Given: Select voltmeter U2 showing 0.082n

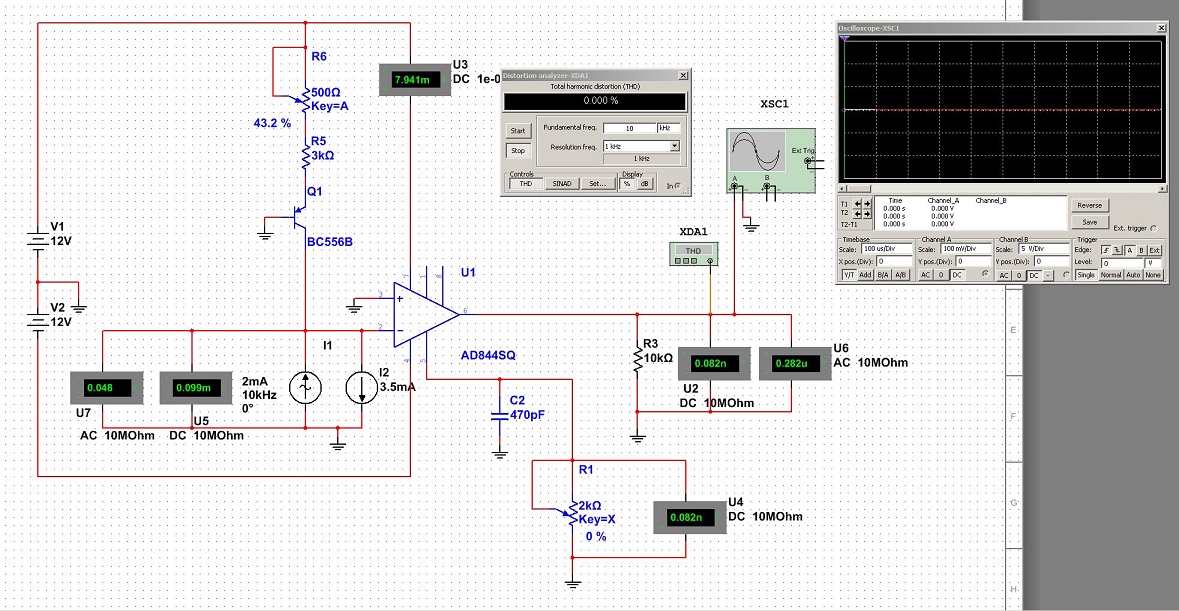Looking at the screenshot, I should (714, 364).
